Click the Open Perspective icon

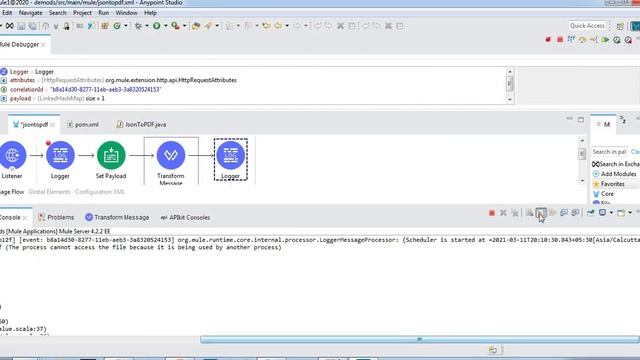pos(620,26)
